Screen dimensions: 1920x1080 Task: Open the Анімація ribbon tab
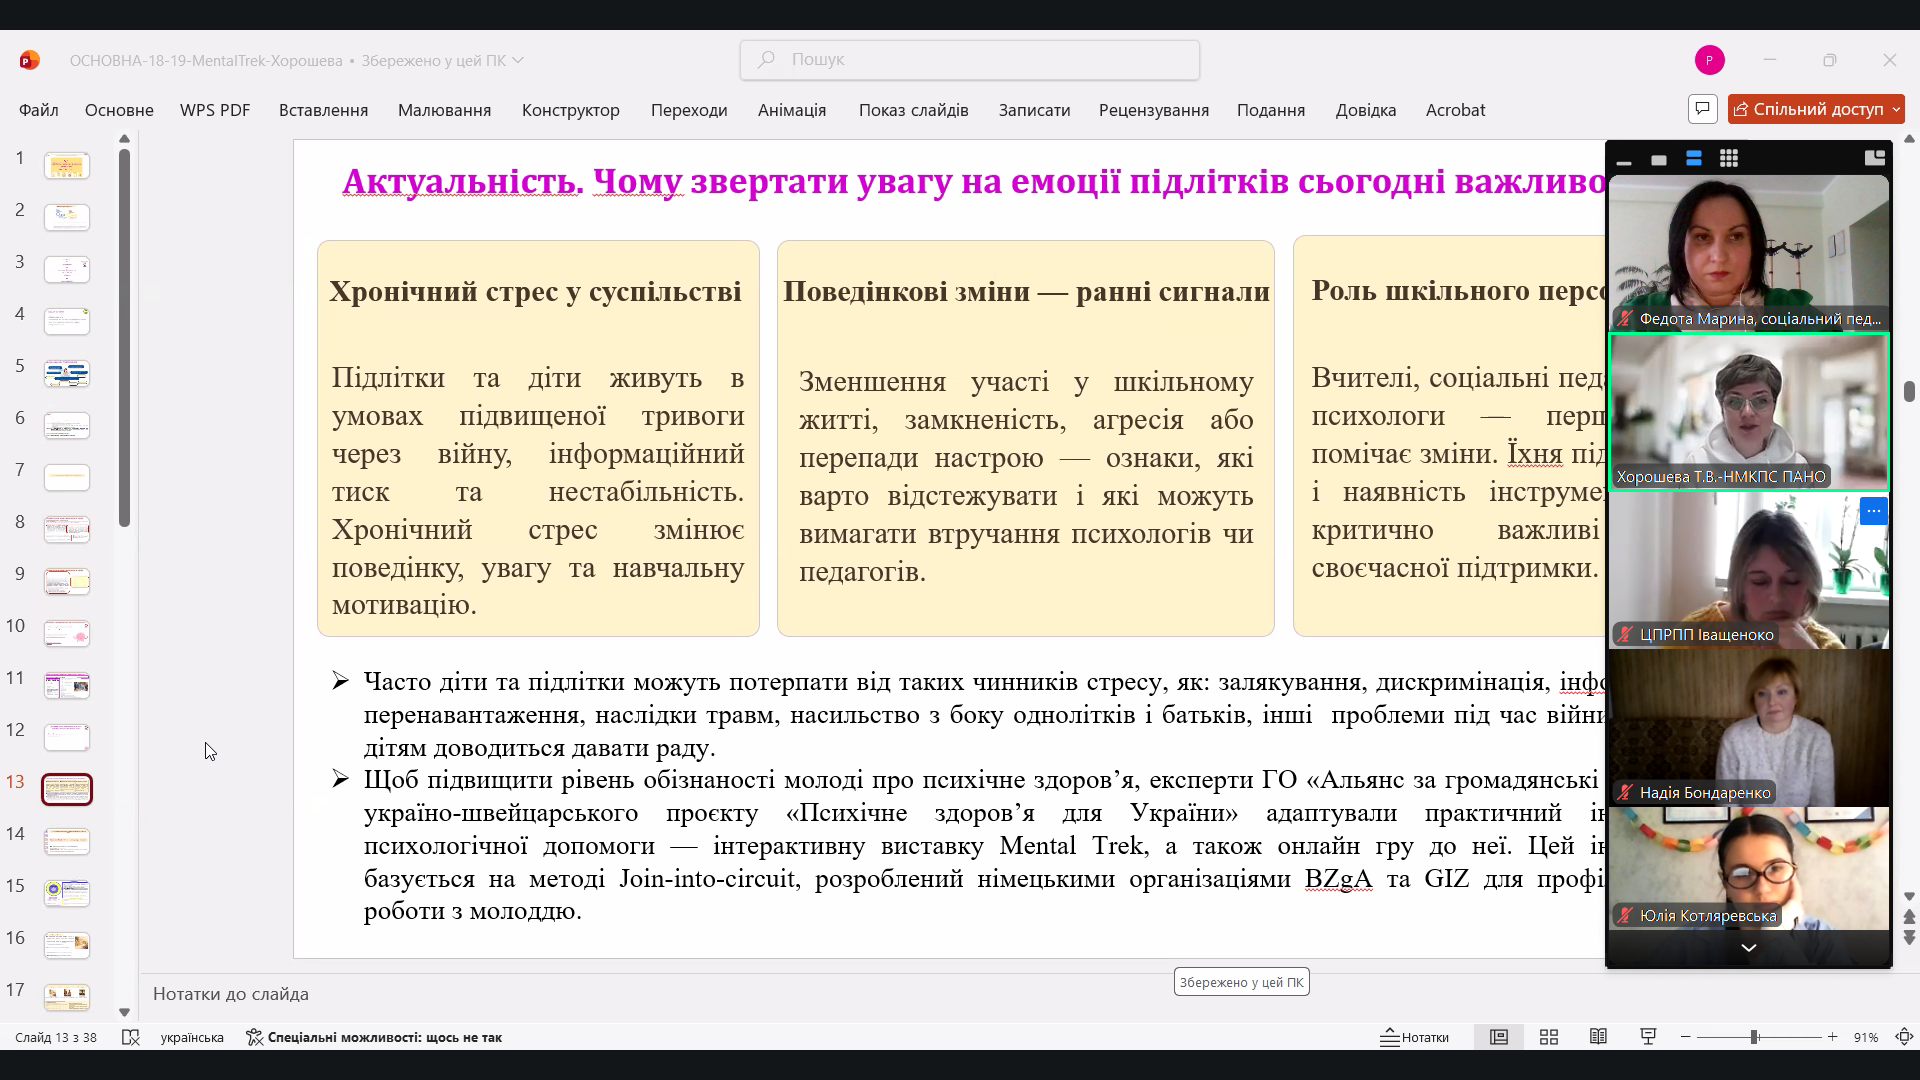(791, 110)
